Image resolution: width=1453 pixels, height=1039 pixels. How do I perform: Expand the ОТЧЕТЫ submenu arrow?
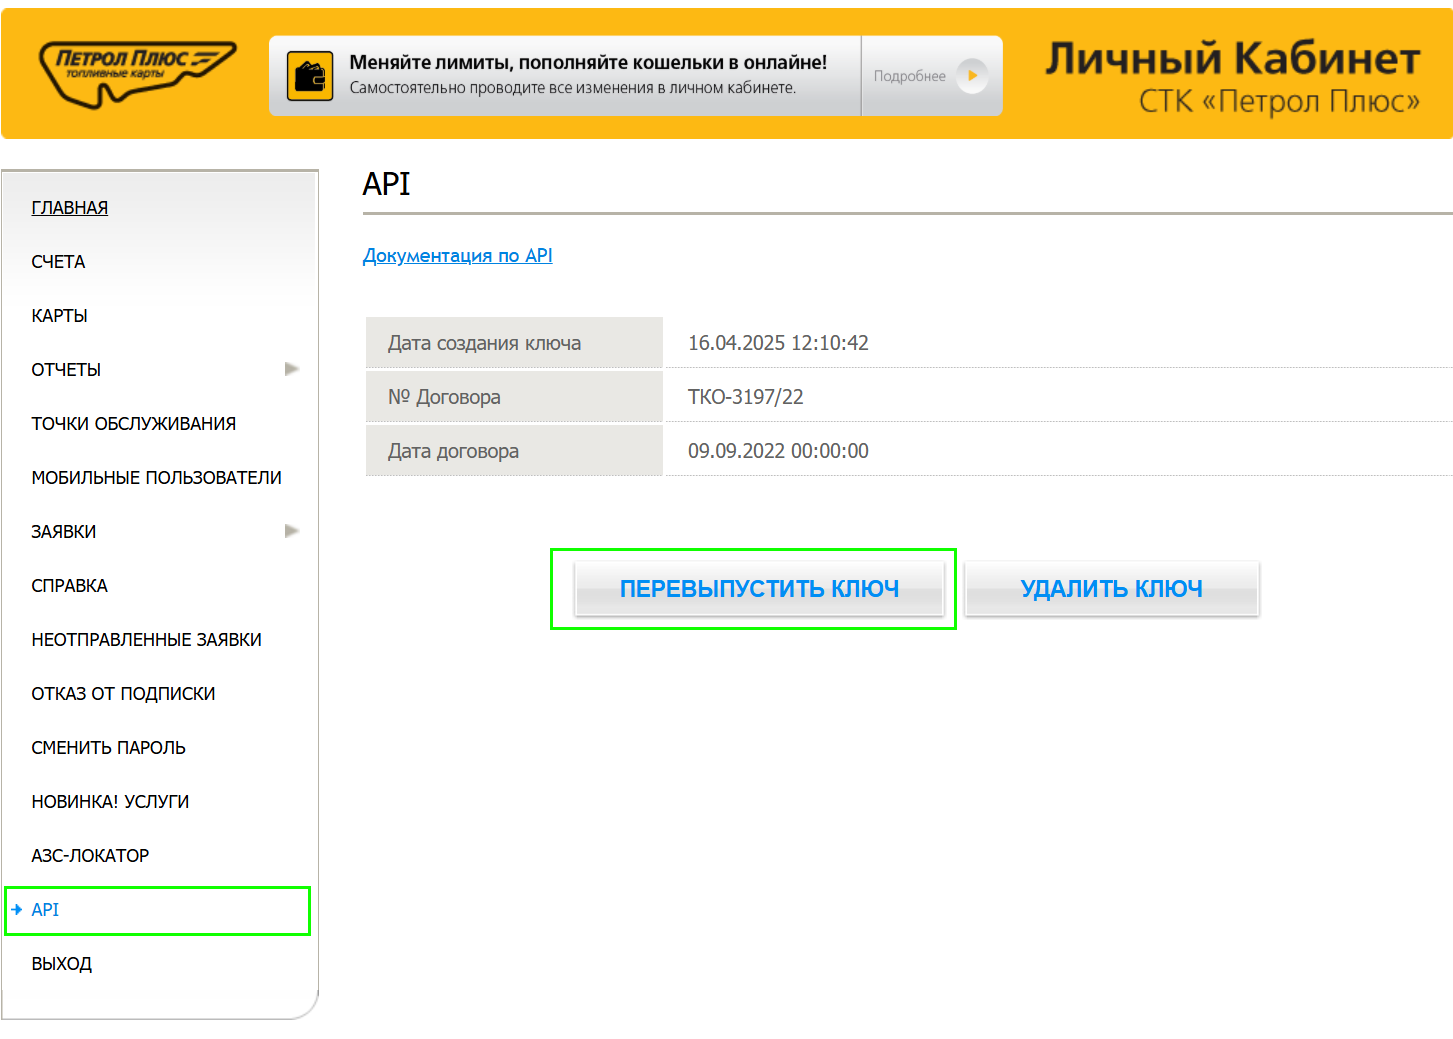pyautogui.click(x=291, y=369)
